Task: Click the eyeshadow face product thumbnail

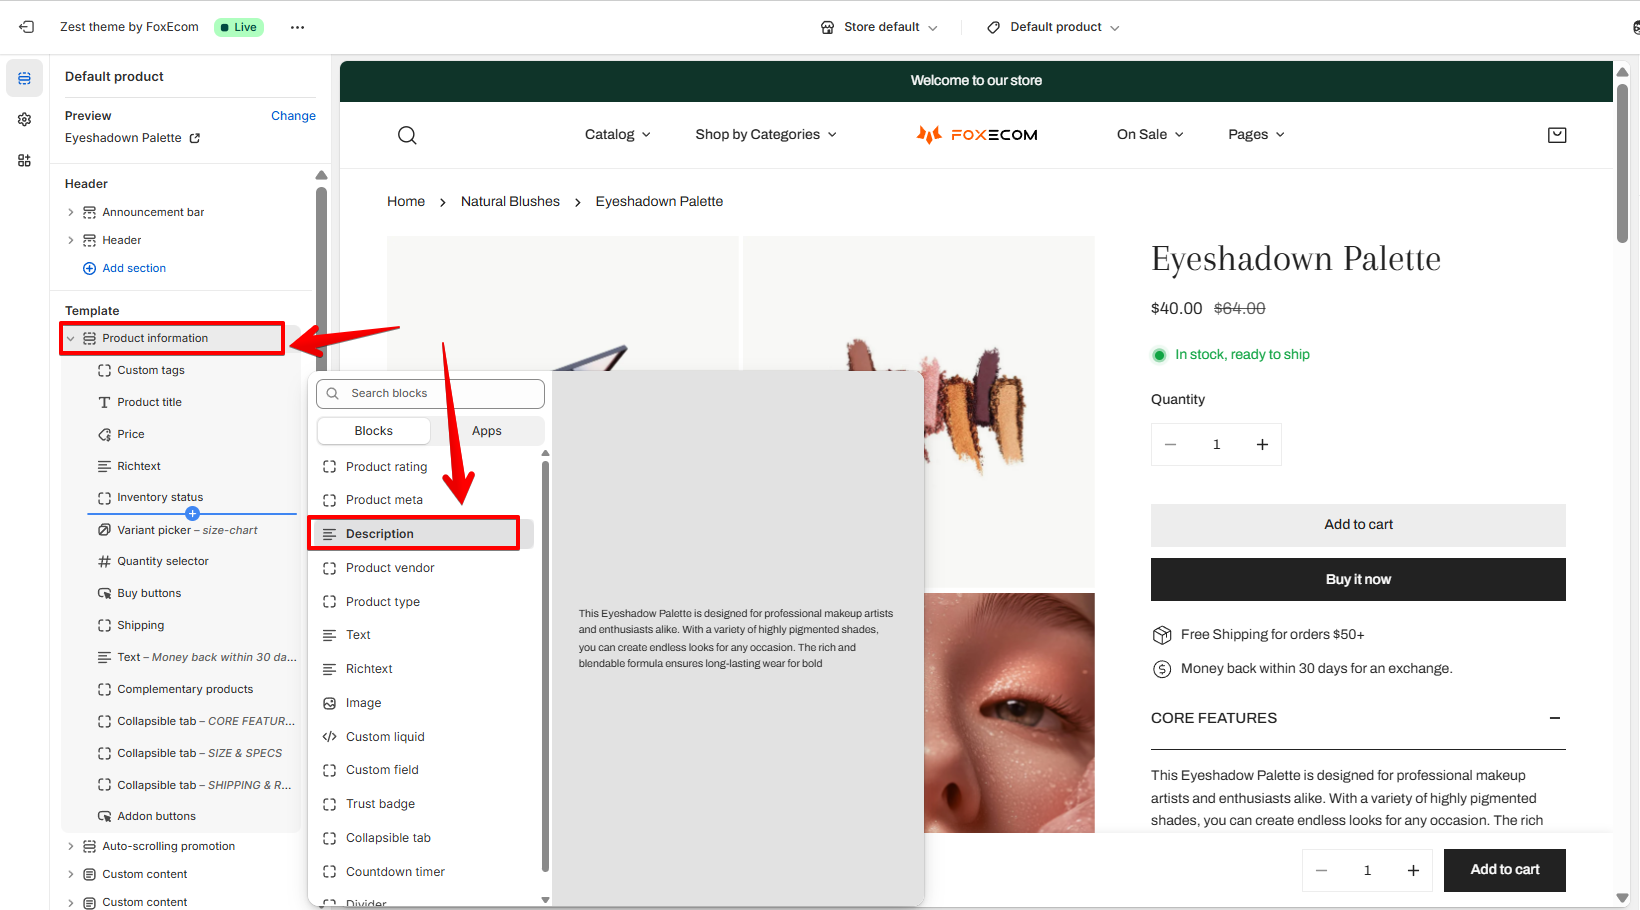Action: tap(1009, 713)
